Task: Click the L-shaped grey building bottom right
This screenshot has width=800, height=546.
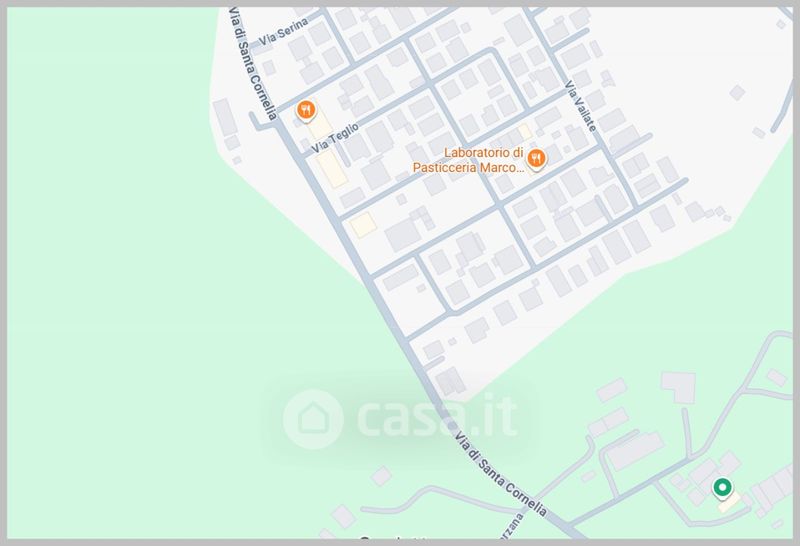Action: point(679,388)
